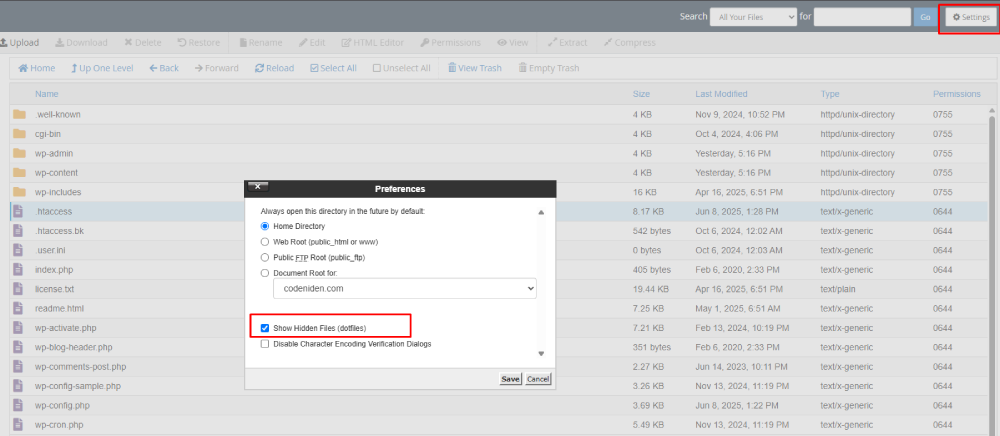Click the Restore toolbar item
The height and width of the screenshot is (436, 1000).
coord(198,43)
